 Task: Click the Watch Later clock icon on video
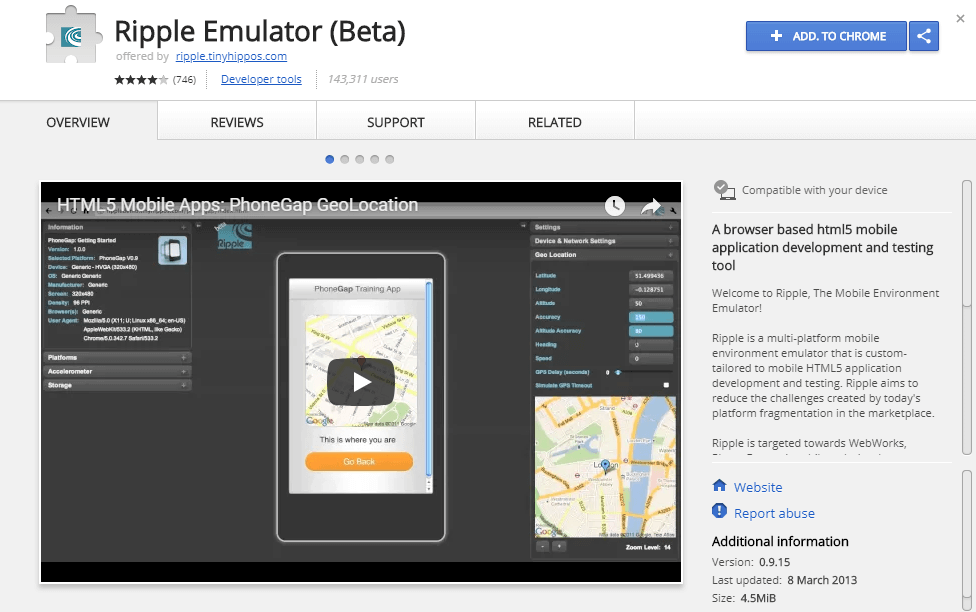[614, 206]
